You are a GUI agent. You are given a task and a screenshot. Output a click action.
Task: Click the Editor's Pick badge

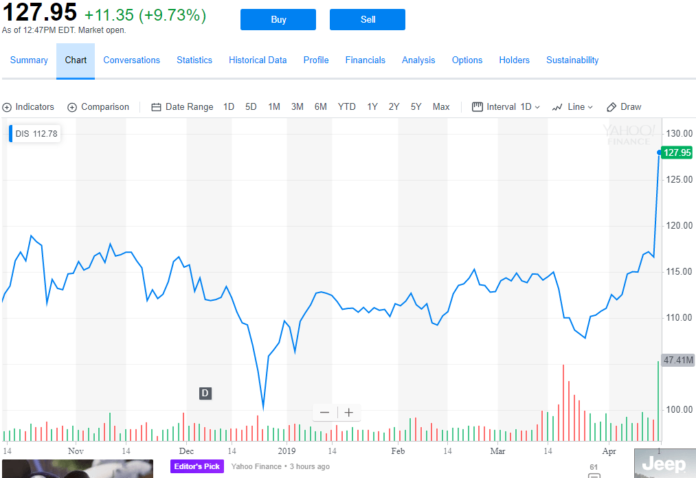(x=197, y=466)
